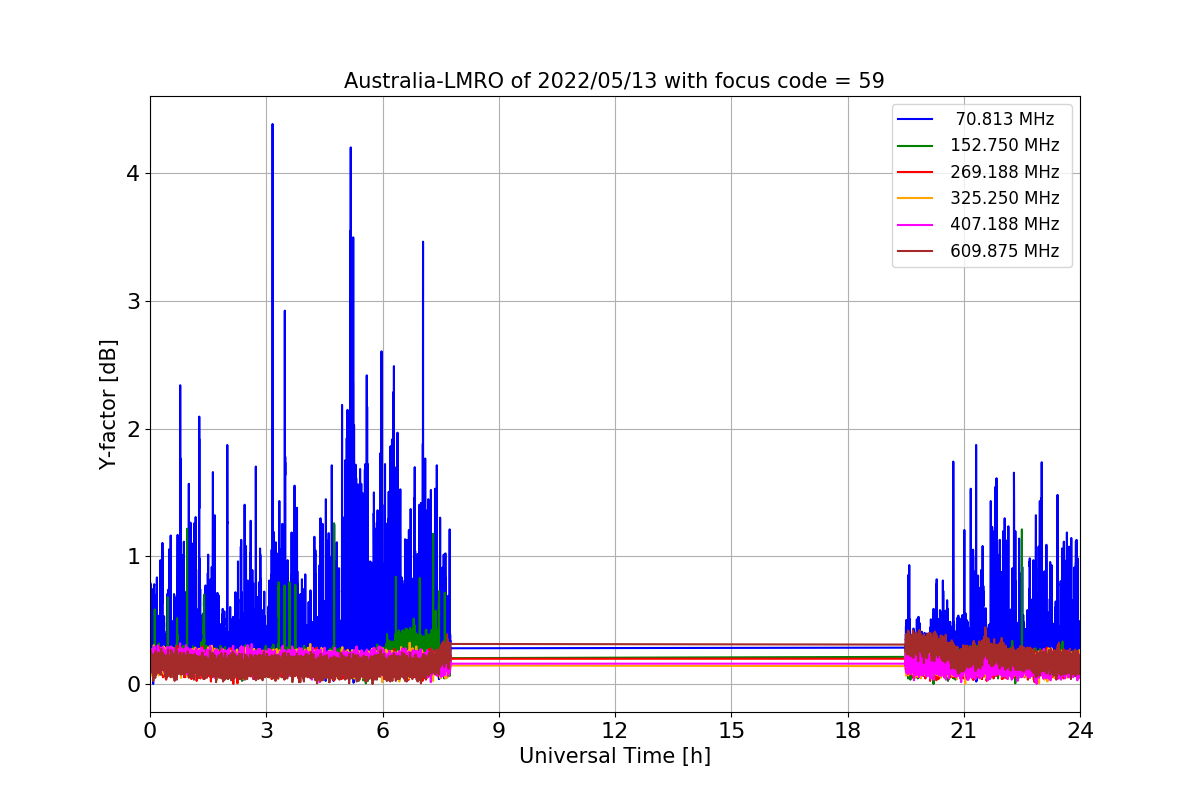Click x-axis tick label 15
The image size is (1200, 800).
click(x=731, y=731)
